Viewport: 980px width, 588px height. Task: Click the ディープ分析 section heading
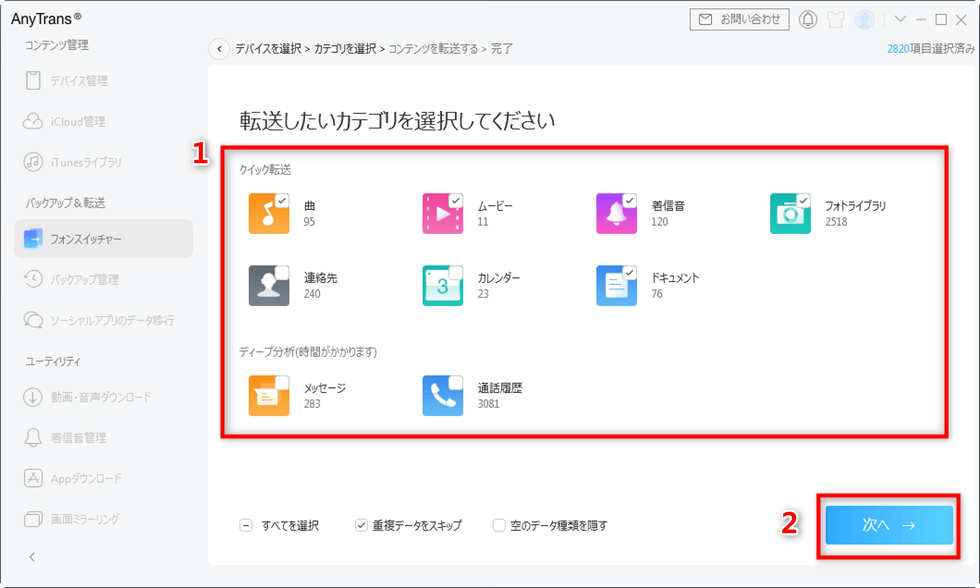click(308, 352)
